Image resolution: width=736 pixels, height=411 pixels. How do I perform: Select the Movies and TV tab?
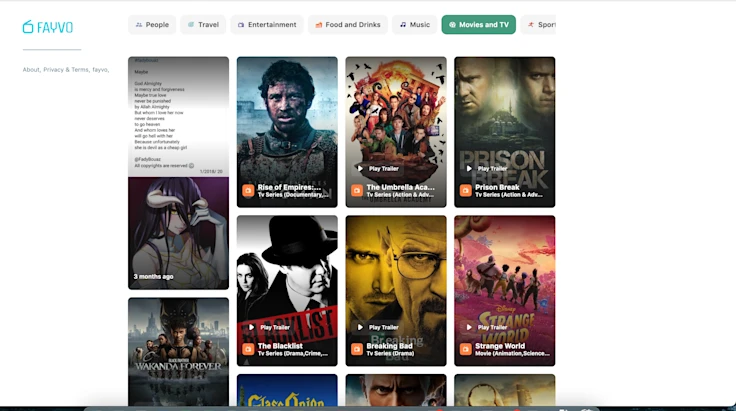(x=479, y=25)
